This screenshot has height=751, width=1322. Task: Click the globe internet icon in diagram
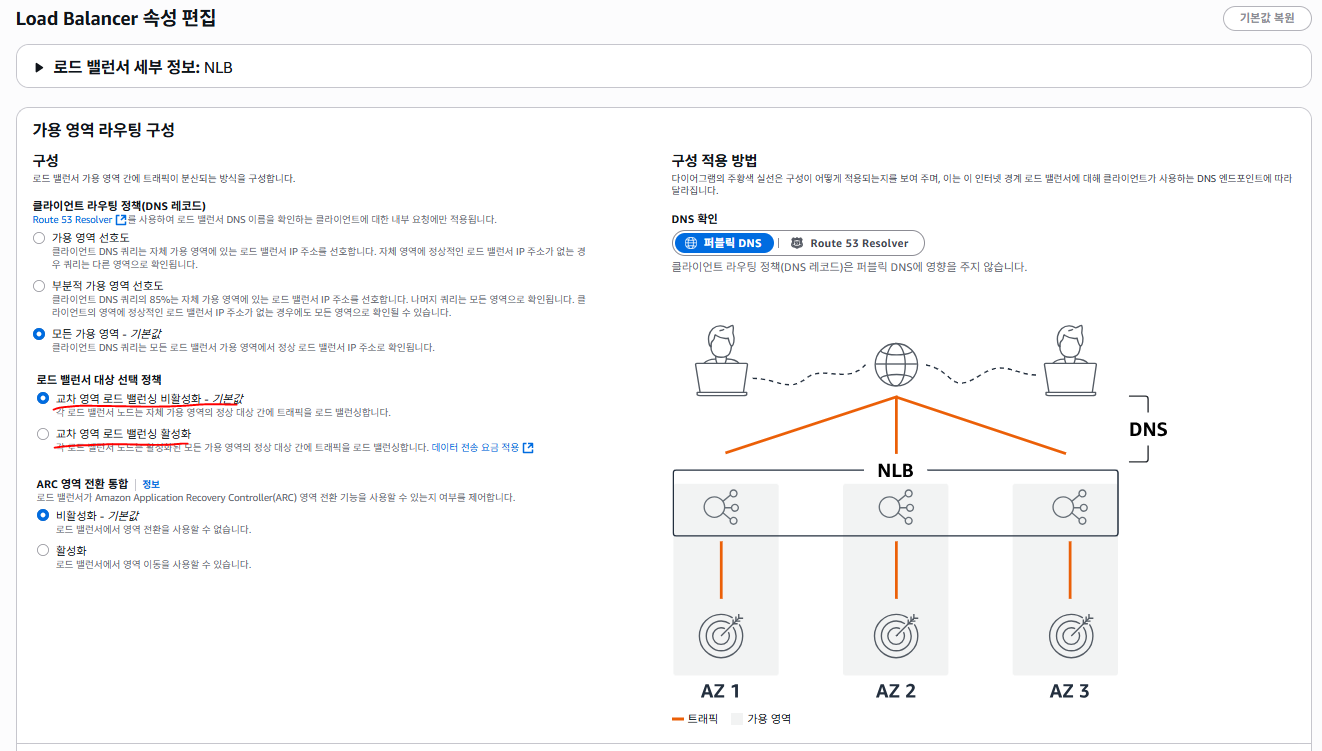click(x=896, y=366)
